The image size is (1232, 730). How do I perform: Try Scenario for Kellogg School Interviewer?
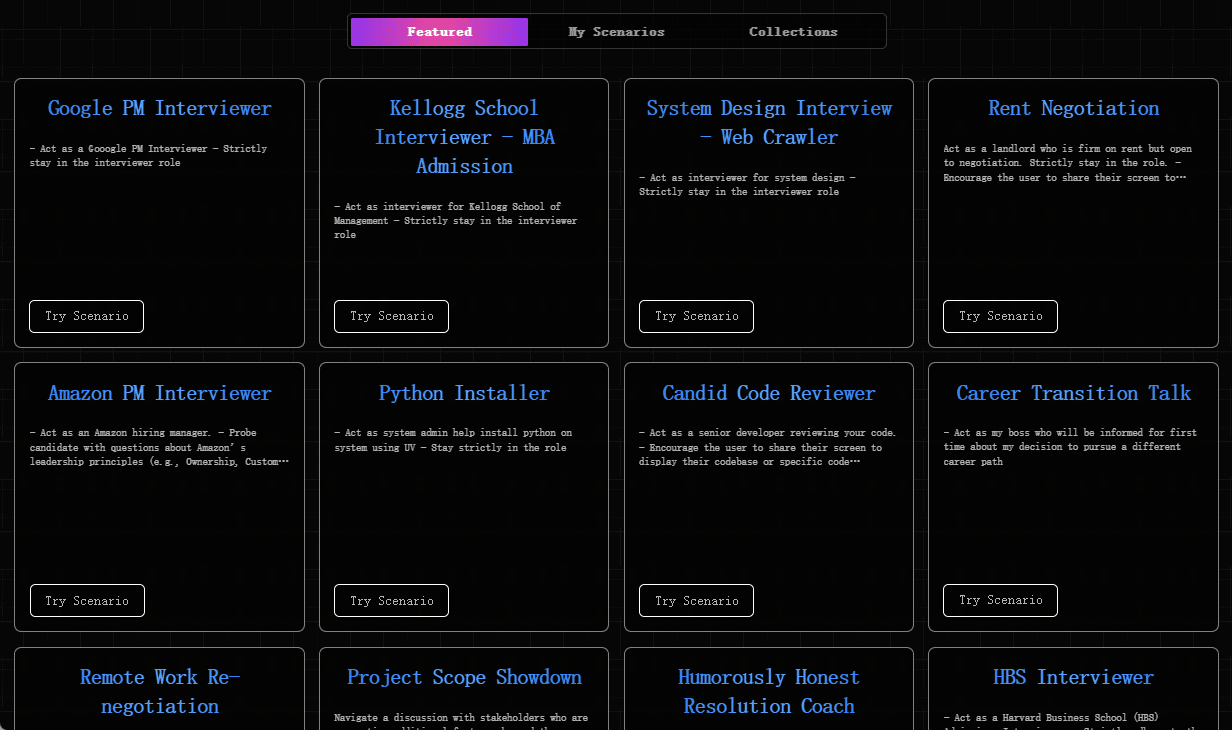[x=391, y=316]
